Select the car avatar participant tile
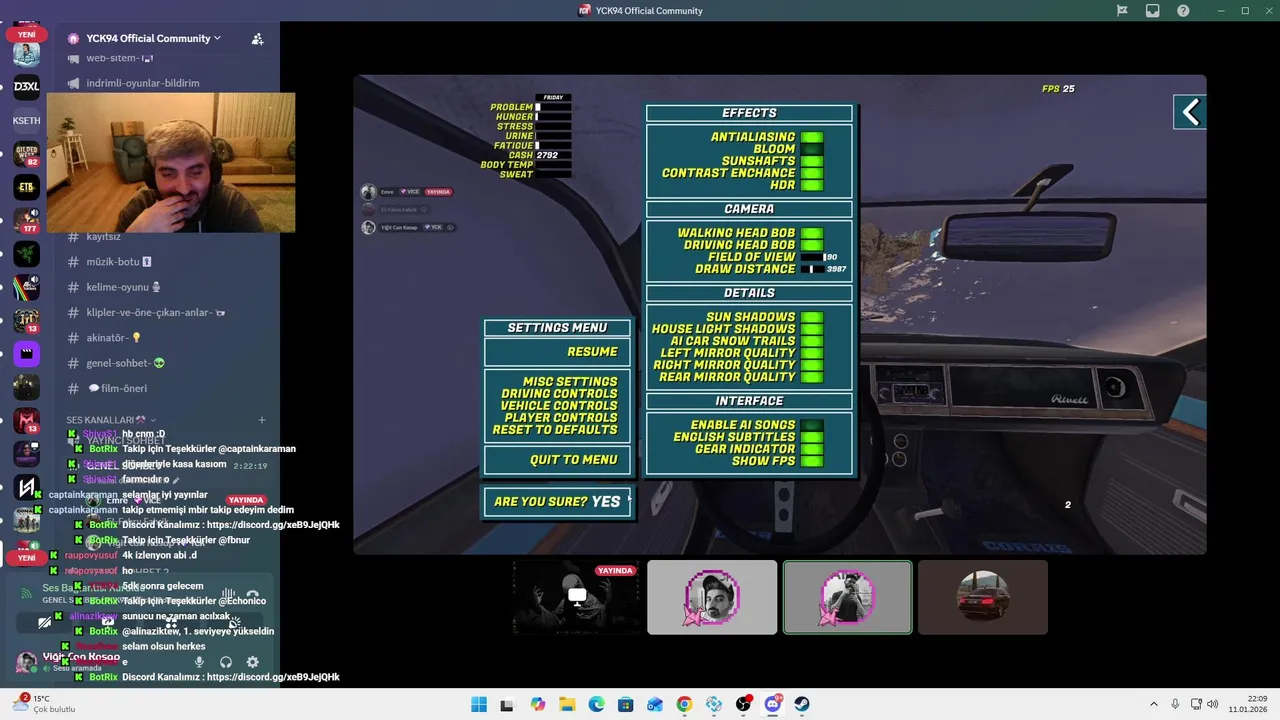This screenshot has width=1280, height=720. (x=983, y=597)
